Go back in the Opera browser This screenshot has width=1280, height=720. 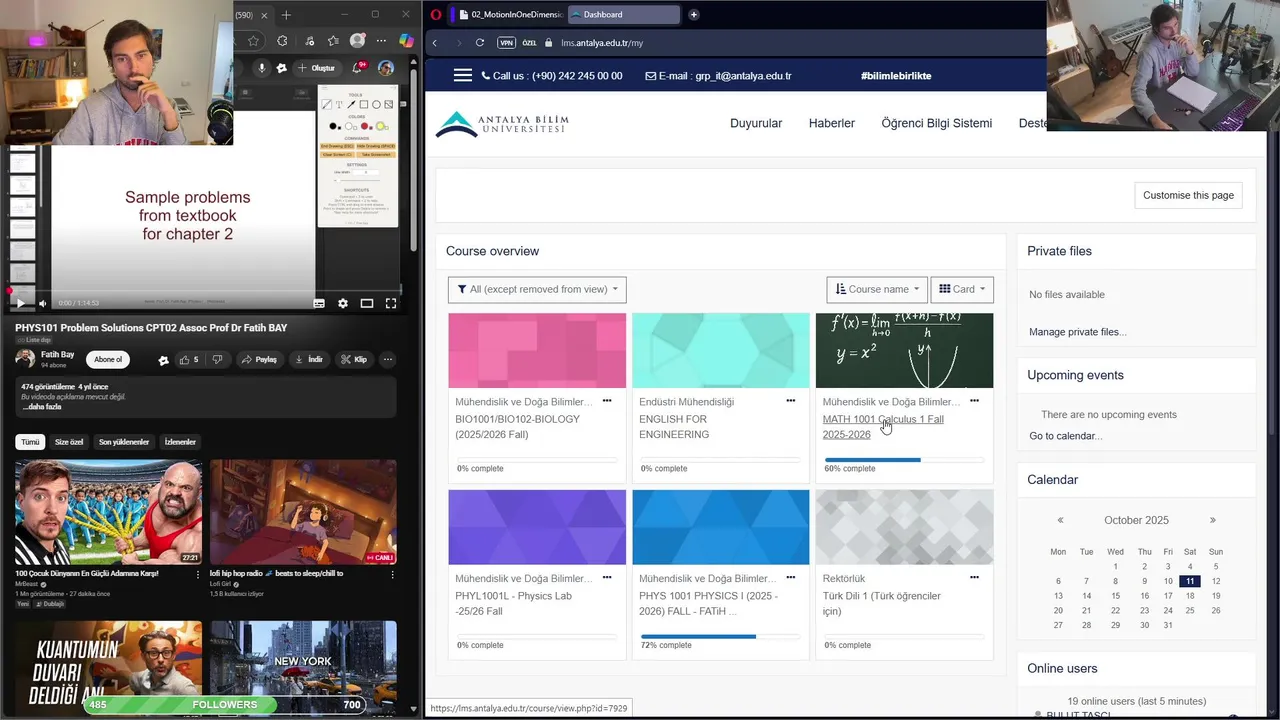point(435,43)
